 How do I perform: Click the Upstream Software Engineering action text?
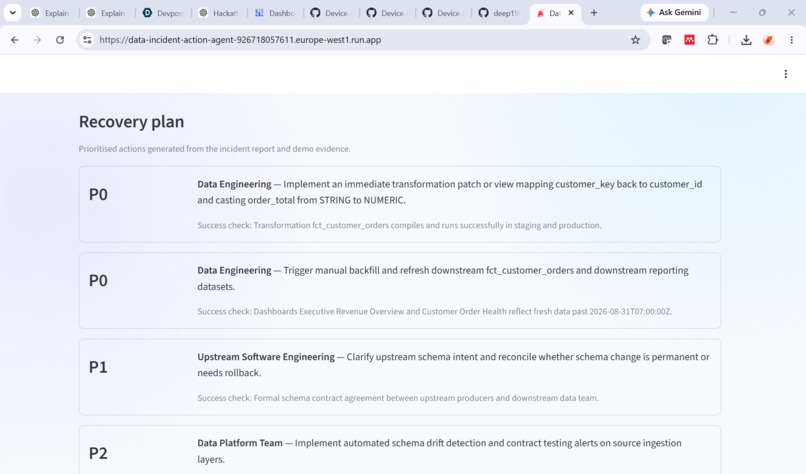point(453,364)
